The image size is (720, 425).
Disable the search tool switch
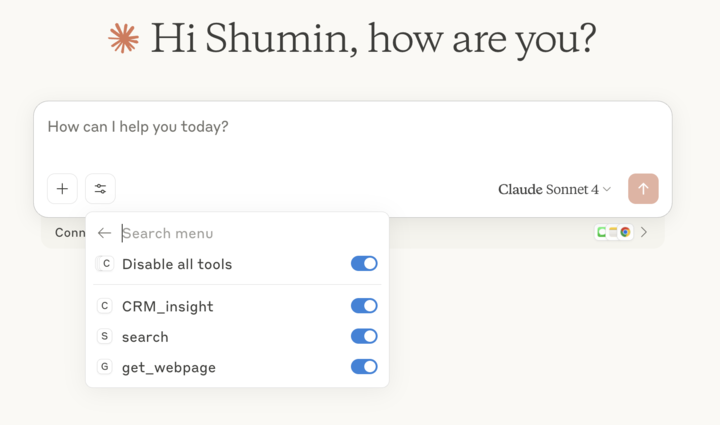pos(364,336)
